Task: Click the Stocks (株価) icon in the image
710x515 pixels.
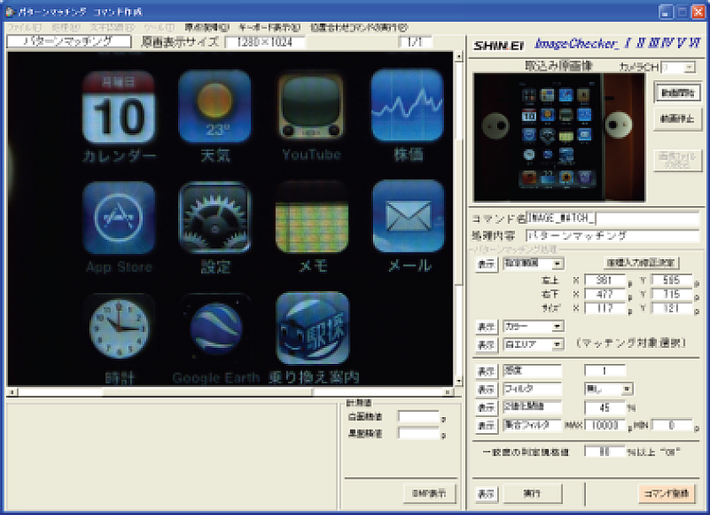Action: coord(407,105)
